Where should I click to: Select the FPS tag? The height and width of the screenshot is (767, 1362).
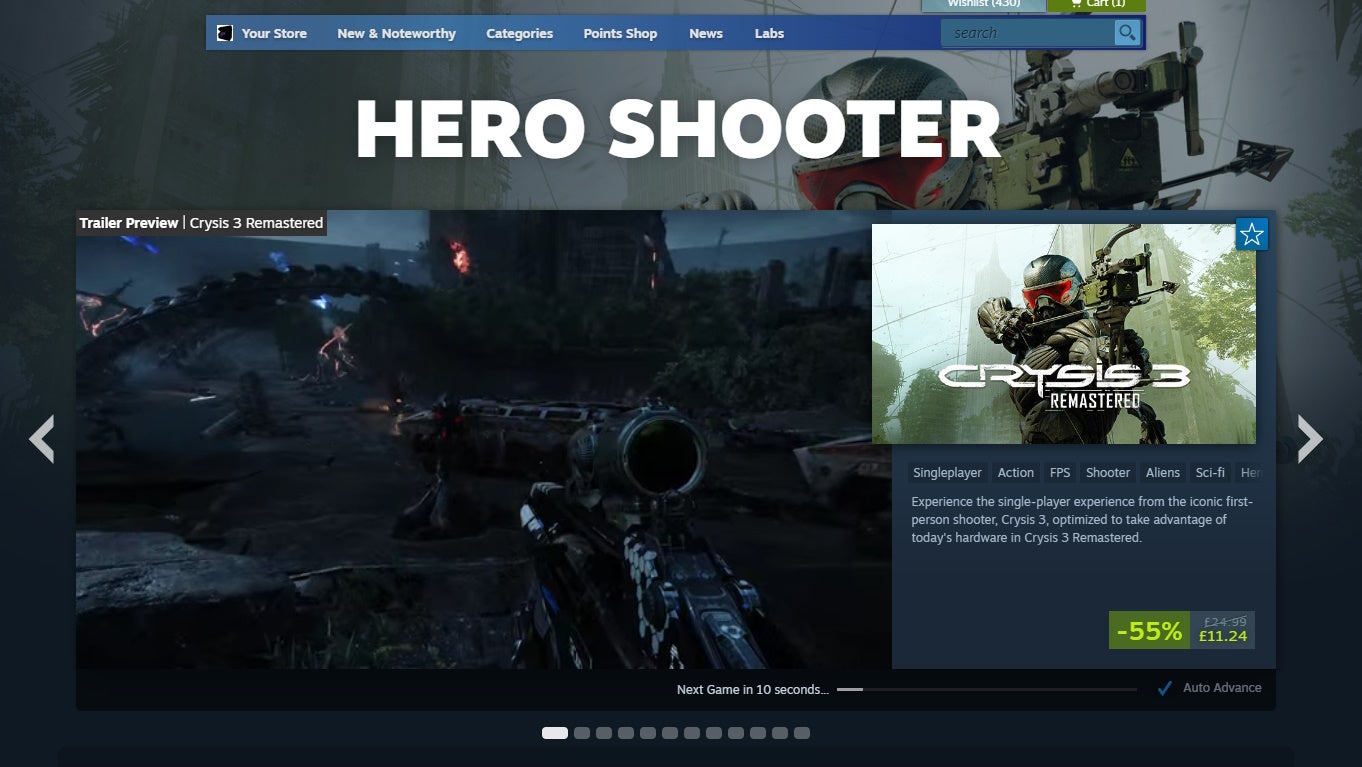[1059, 472]
